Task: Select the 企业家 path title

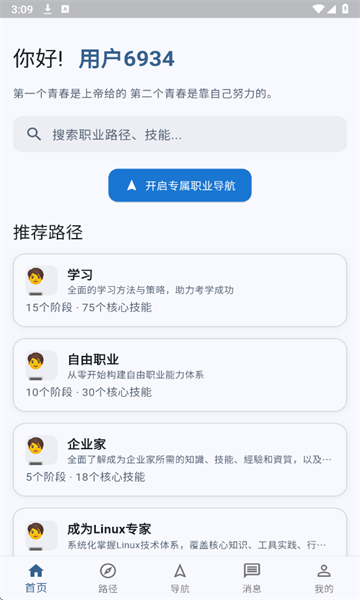Action: [86, 445]
